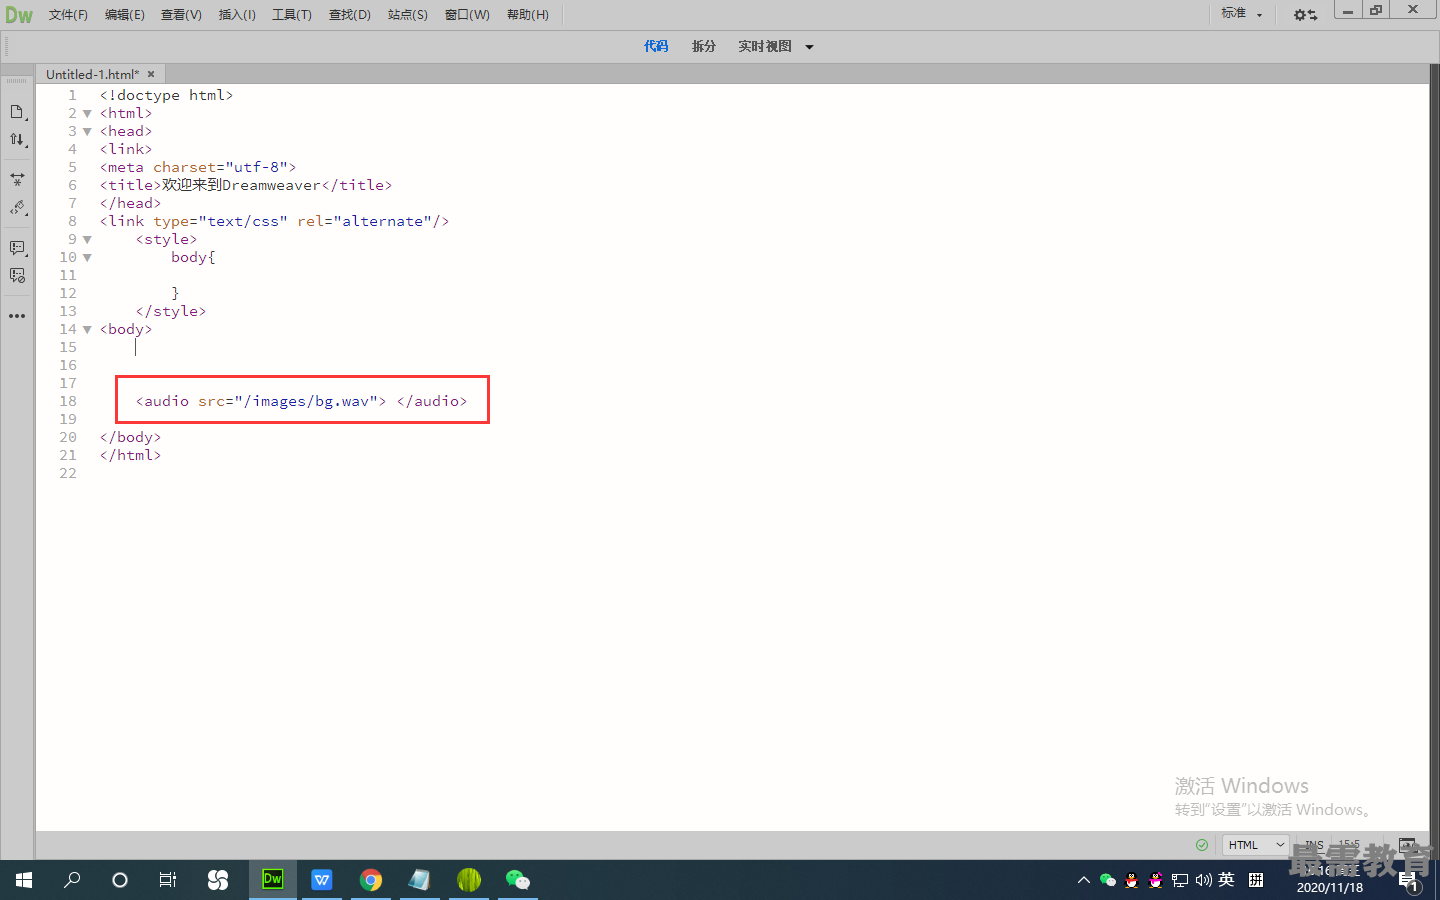Select the Untitled-1.html tab

click(92, 74)
